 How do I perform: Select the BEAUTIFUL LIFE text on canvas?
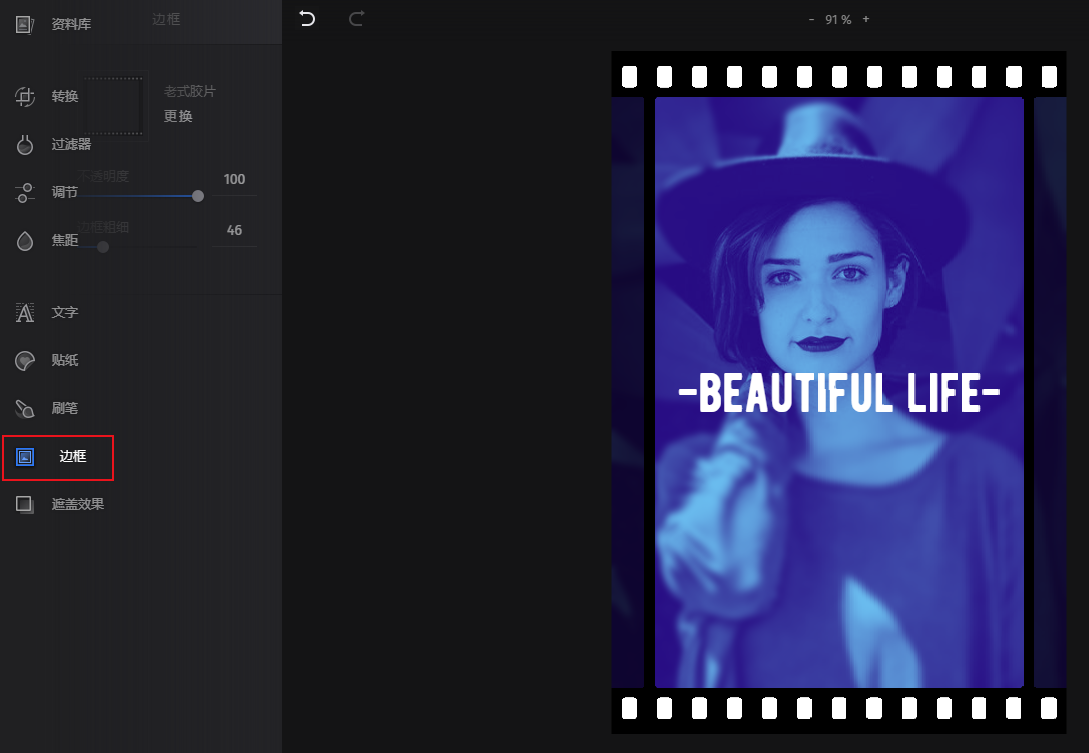pos(839,393)
